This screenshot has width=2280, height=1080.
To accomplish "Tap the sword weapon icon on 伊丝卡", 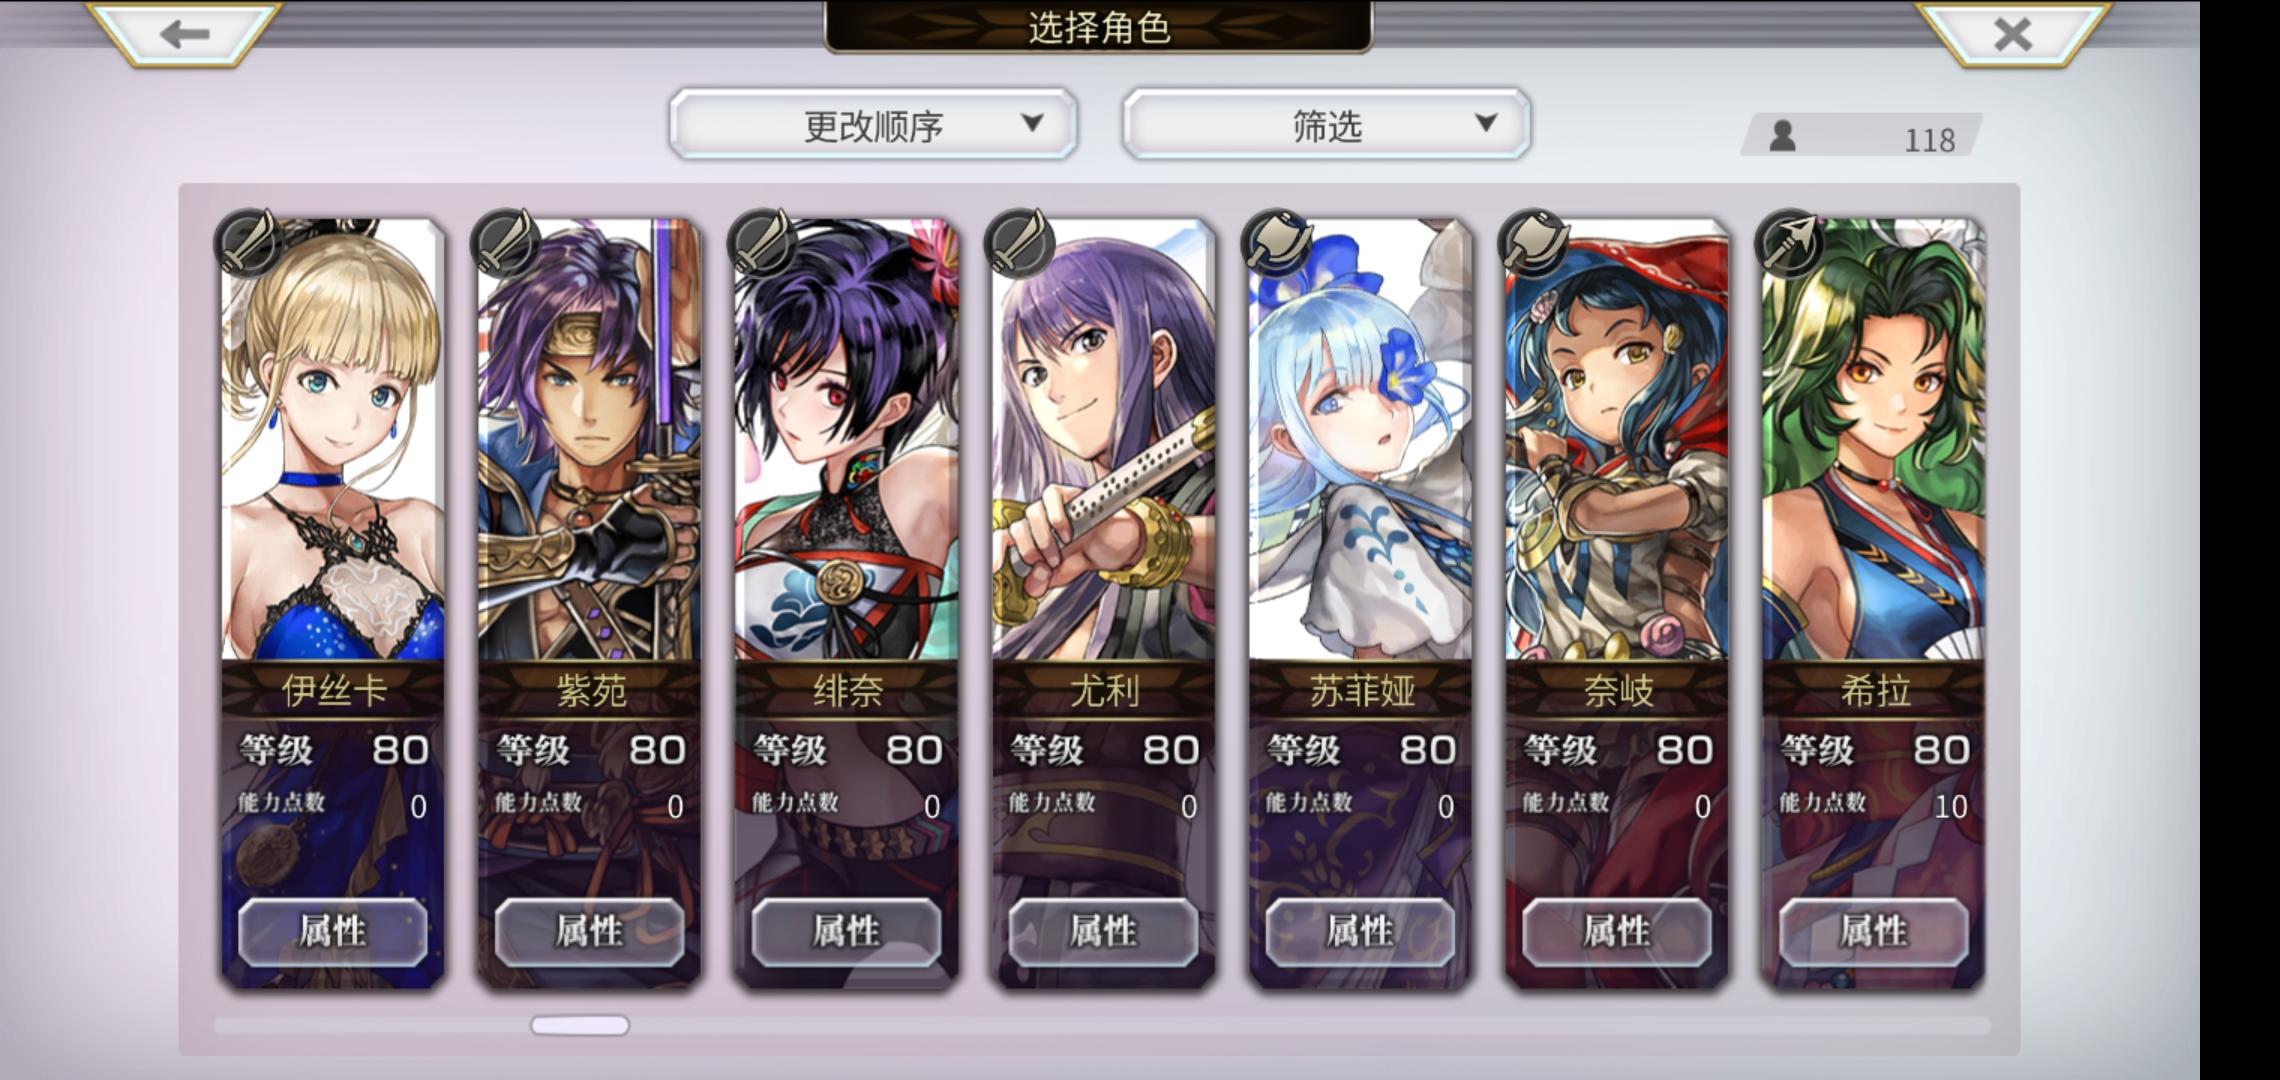I will tap(249, 243).
